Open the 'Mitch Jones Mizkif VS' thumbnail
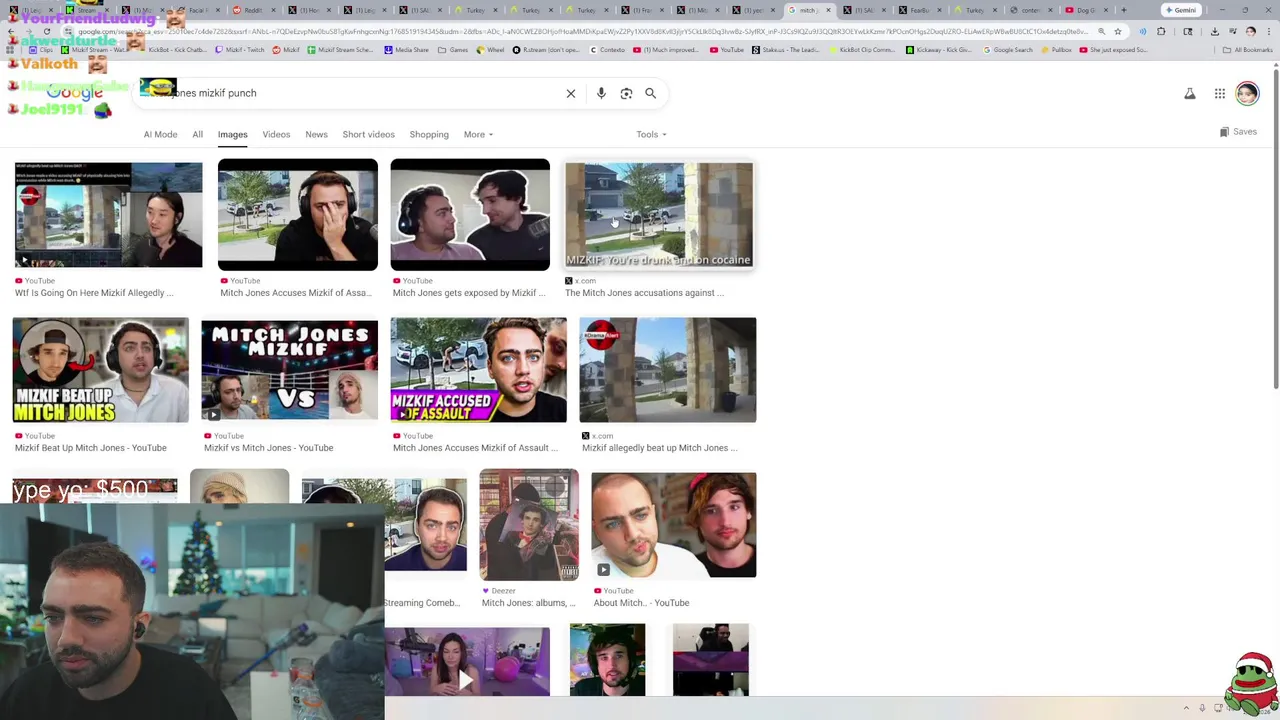 pos(289,370)
